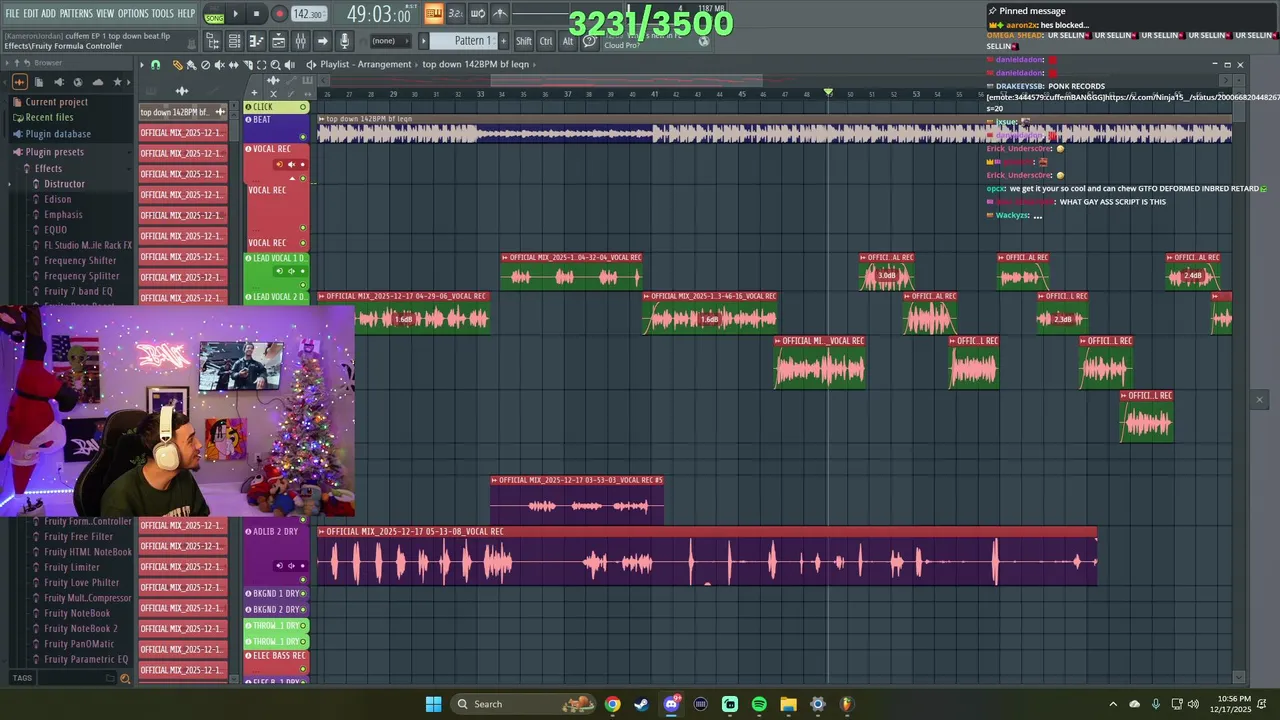Click the files tab icon in Browser
The width and height of the screenshot is (1280, 720).
[x=38, y=82]
